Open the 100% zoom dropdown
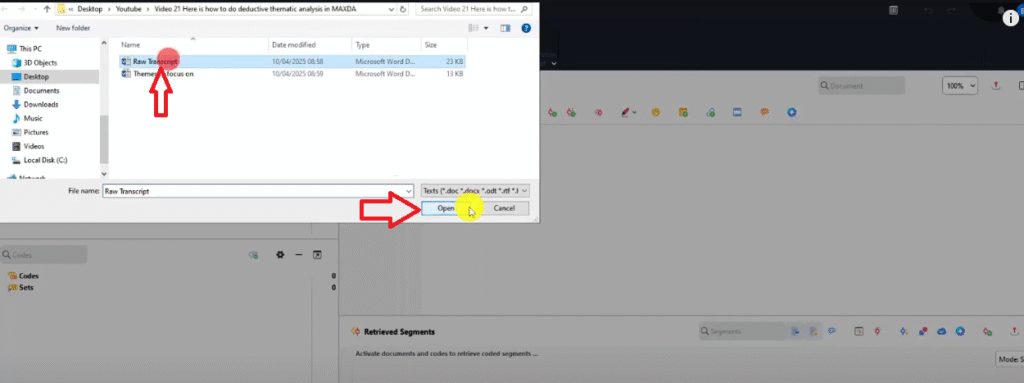 pos(959,86)
